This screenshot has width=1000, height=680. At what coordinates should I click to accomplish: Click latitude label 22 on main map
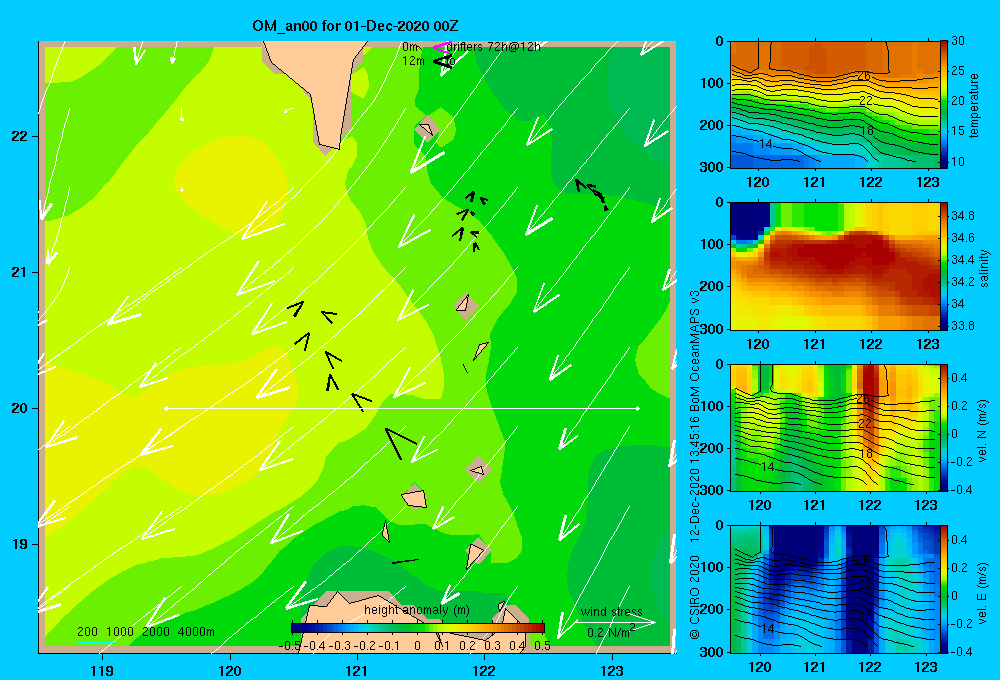[20, 137]
